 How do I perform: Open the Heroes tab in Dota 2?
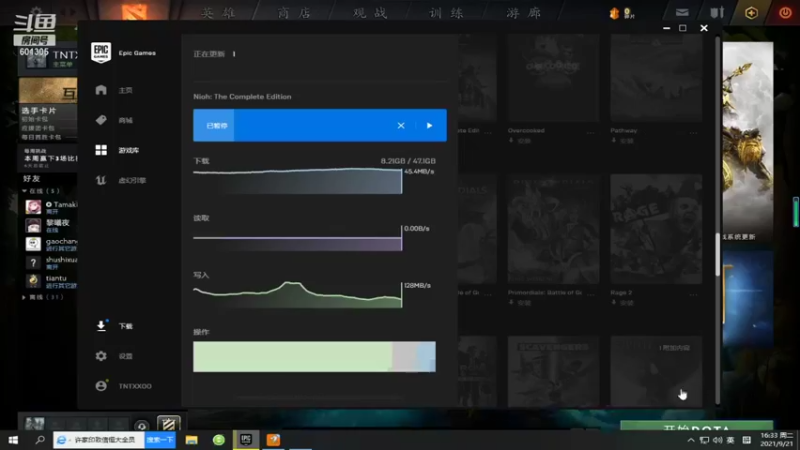218,13
